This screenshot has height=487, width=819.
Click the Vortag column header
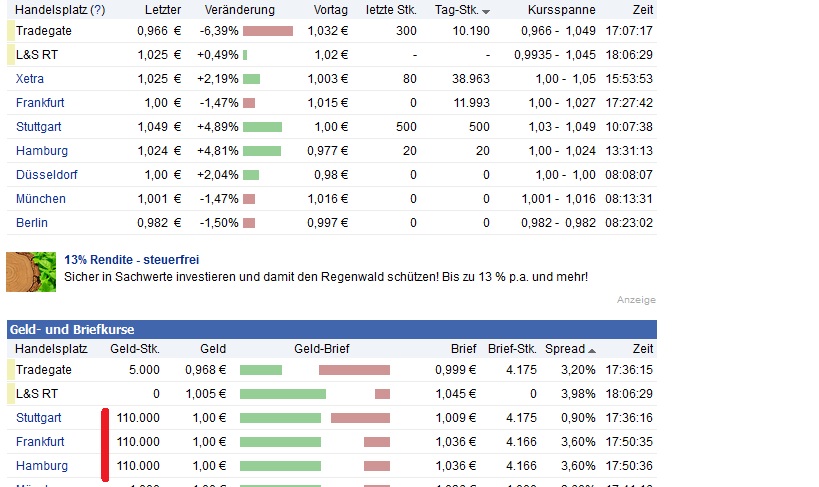(331, 10)
